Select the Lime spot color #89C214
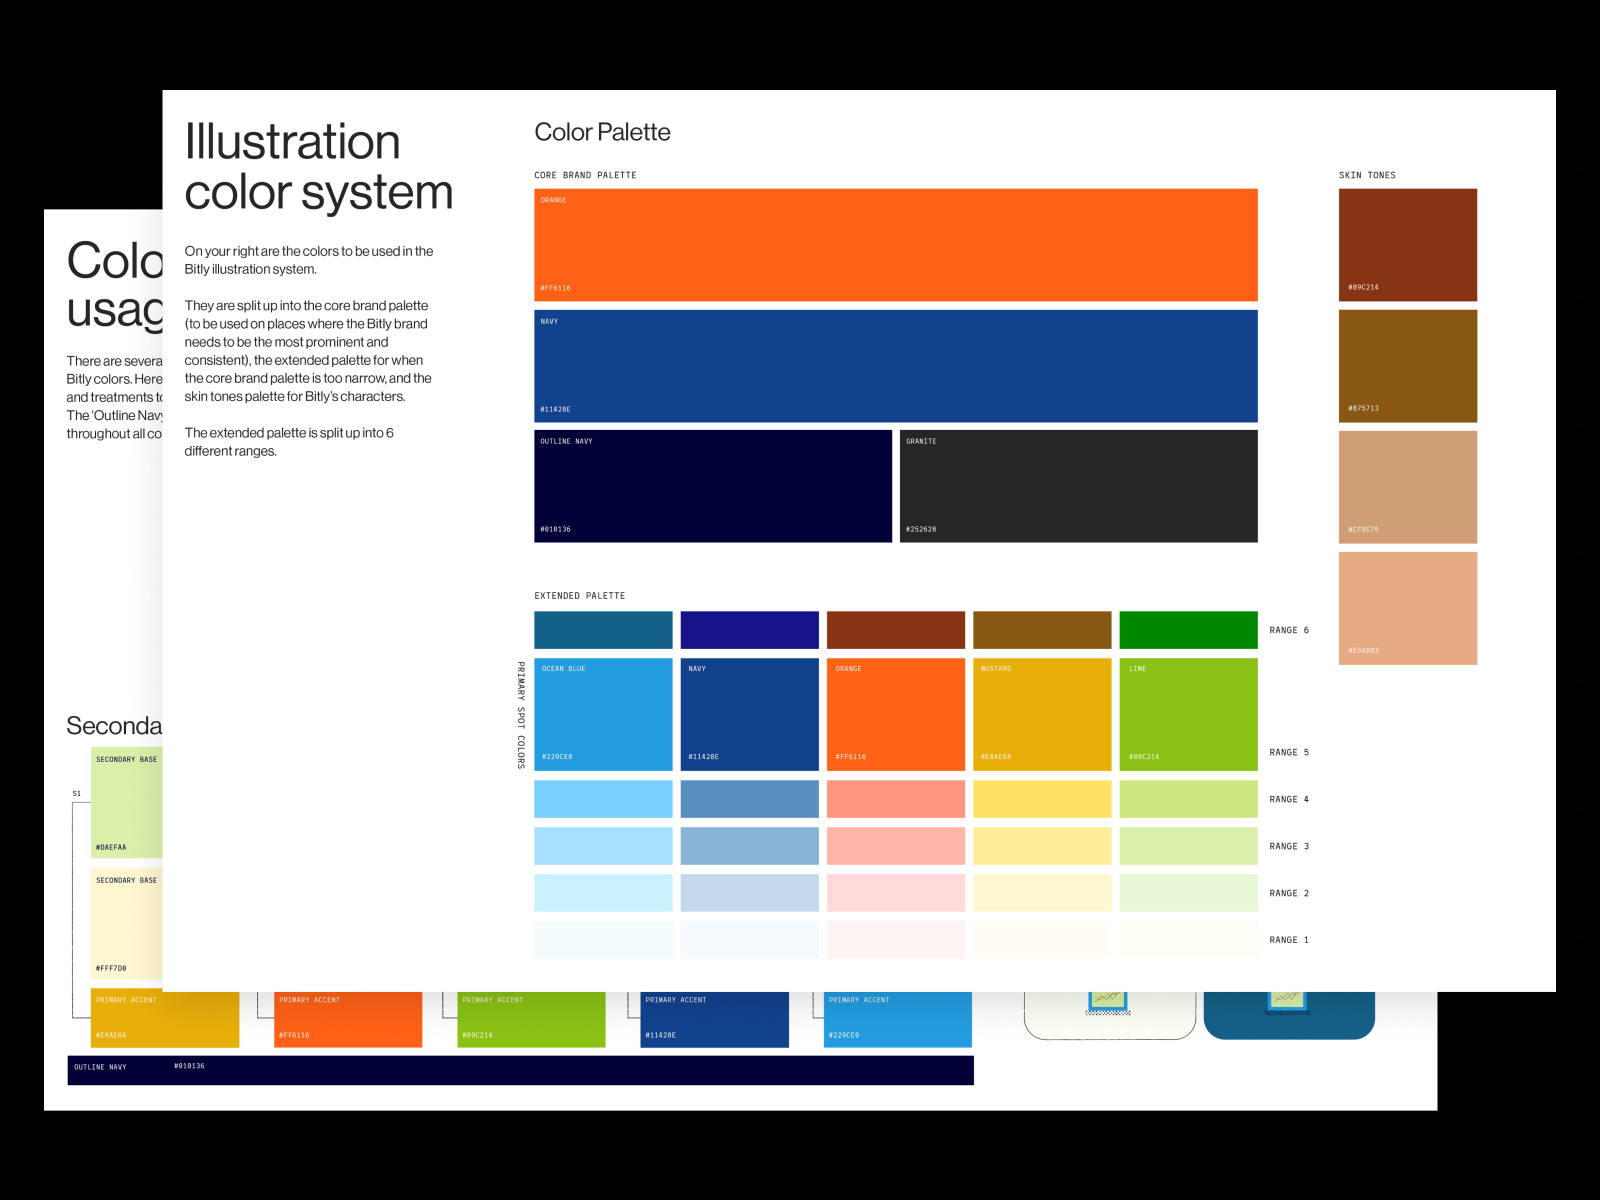Screen dimensions: 1600x1200 [x=1189, y=712]
